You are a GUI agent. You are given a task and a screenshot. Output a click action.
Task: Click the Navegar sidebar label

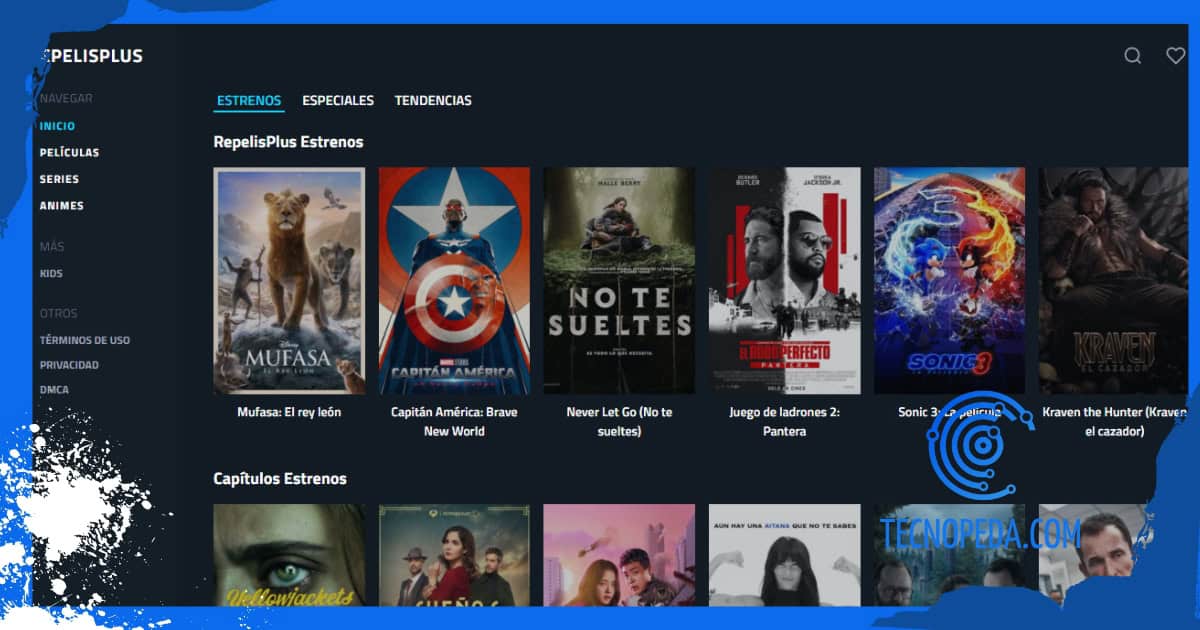(66, 99)
